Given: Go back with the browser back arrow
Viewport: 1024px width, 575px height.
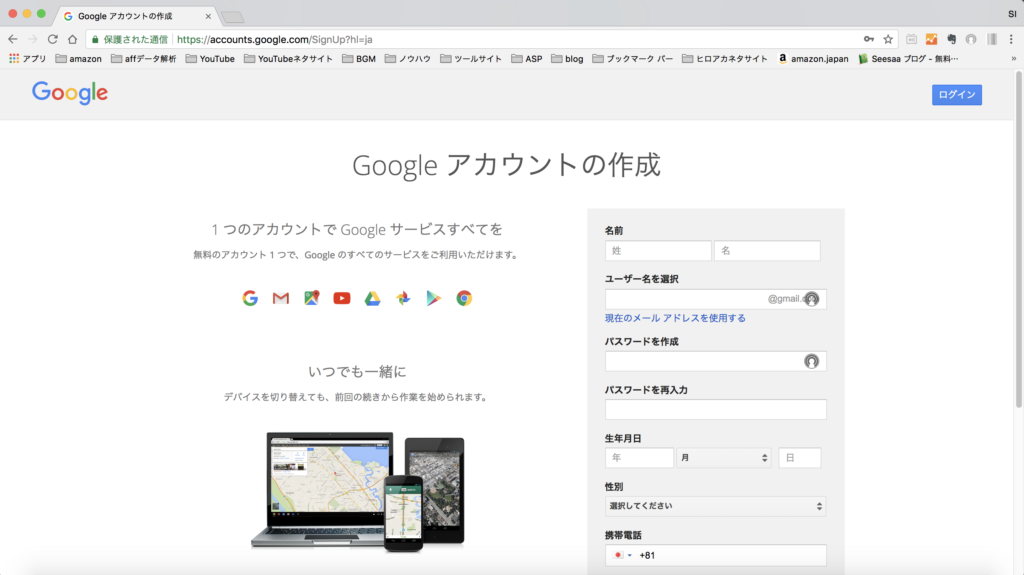Looking at the screenshot, I should click(x=12, y=39).
